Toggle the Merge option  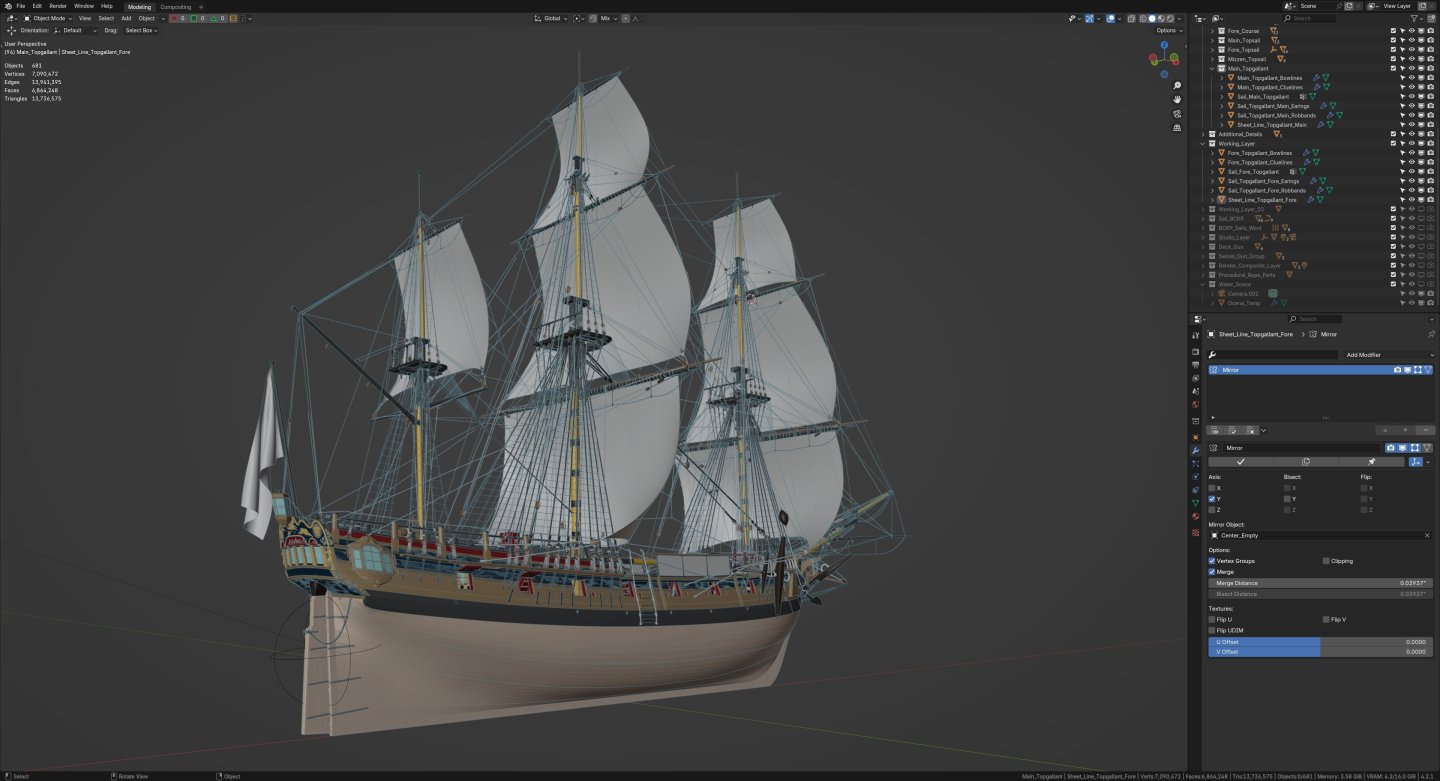click(x=1212, y=572)
